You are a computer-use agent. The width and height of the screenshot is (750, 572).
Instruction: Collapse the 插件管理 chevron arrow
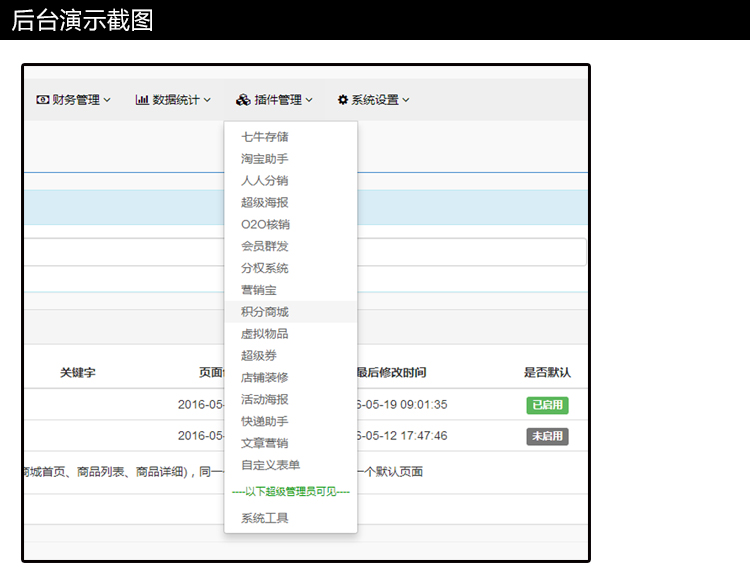(x=309, y=100)
